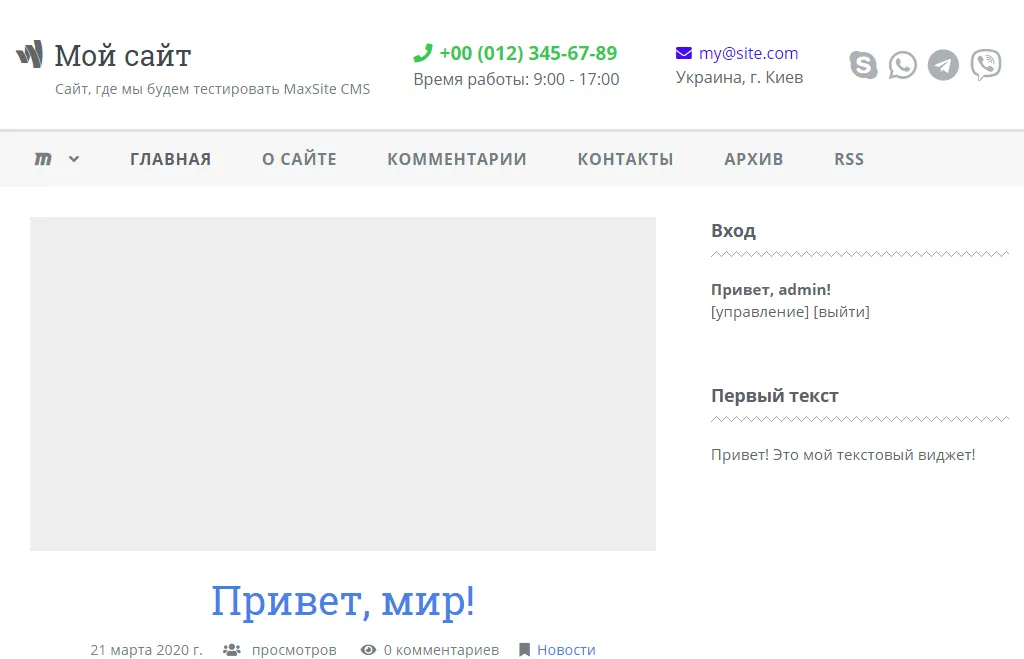Screen dimensions: 1024x659
Task: Click the large gray image placeholder
Action: pyautogui.click(x=343, y=382)
